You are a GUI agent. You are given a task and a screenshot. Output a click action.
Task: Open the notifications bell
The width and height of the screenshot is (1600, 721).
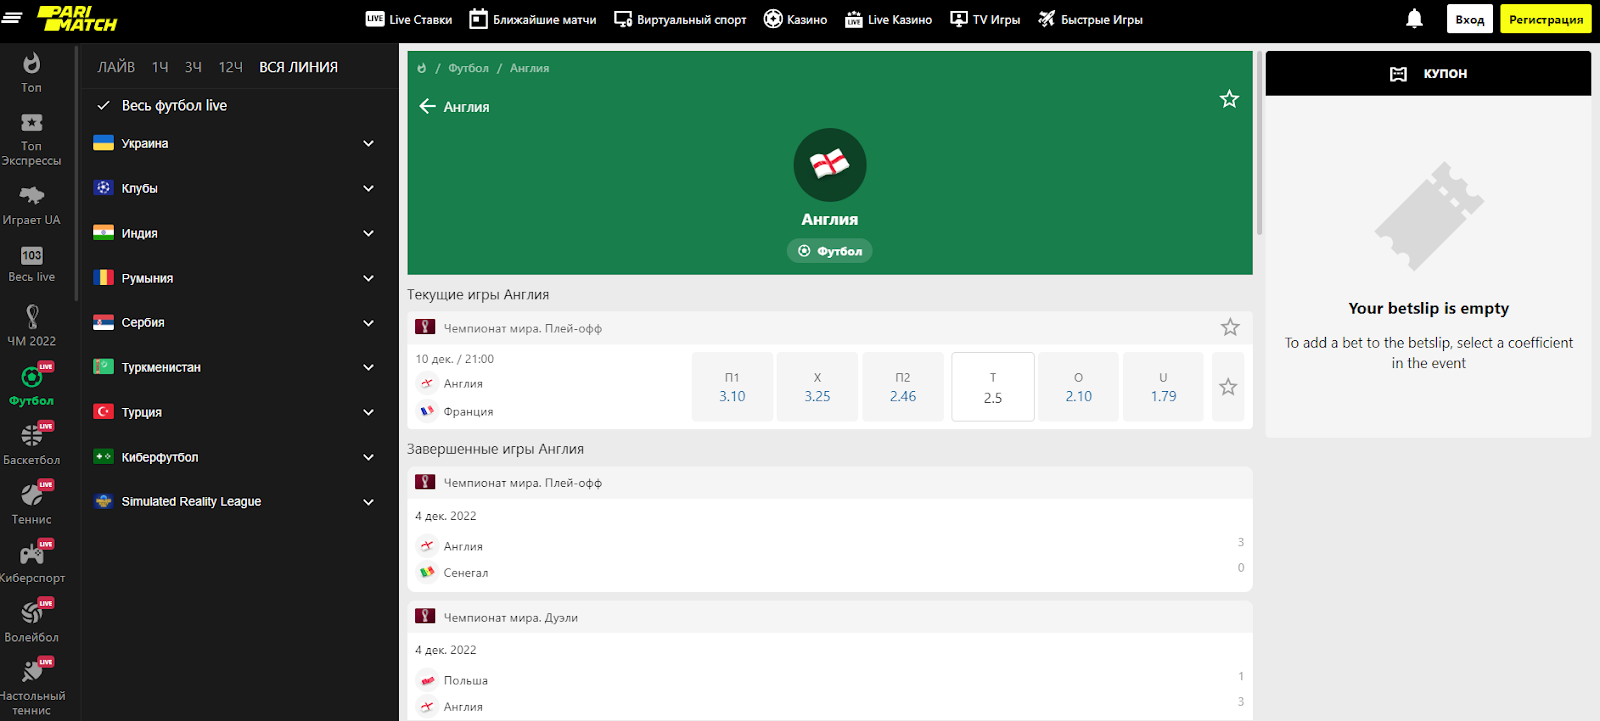coord(1414,19)
